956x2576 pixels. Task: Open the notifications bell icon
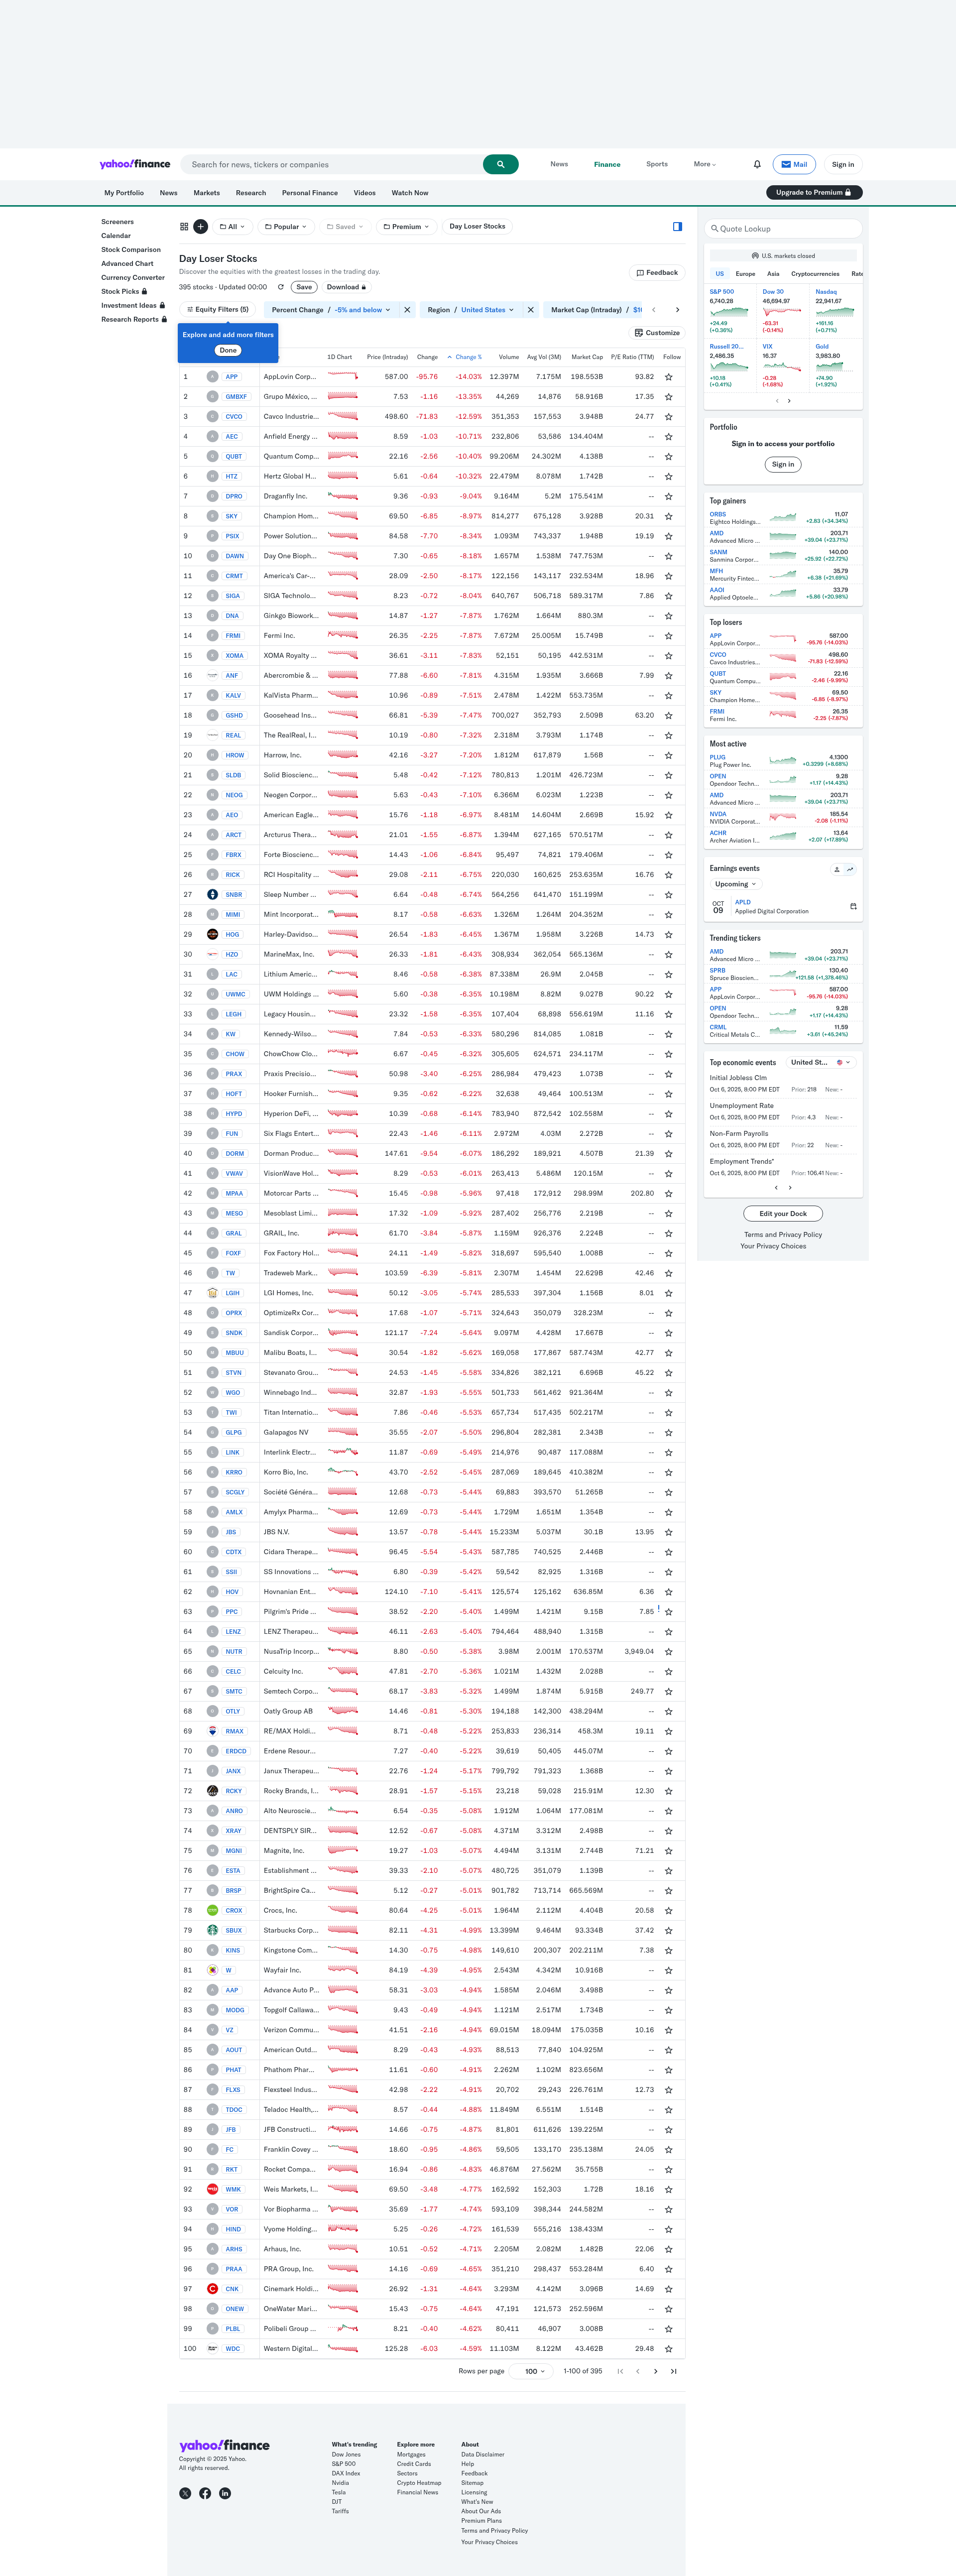[757, 164]
